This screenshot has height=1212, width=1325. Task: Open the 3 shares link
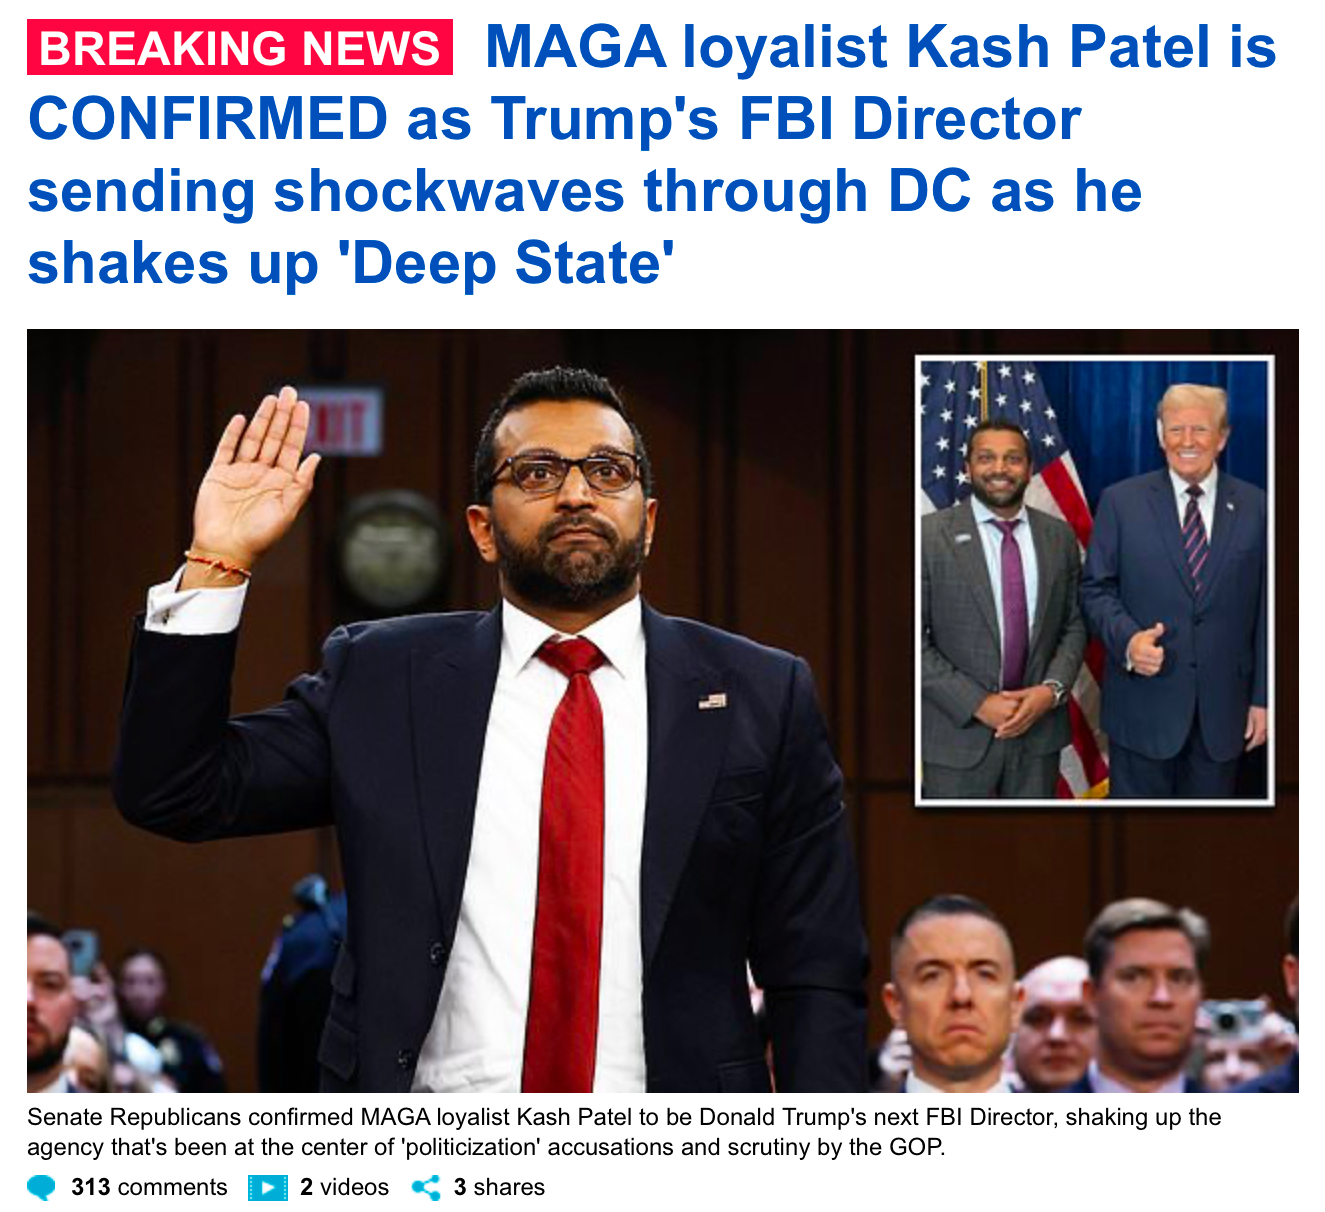[499, 1187]
